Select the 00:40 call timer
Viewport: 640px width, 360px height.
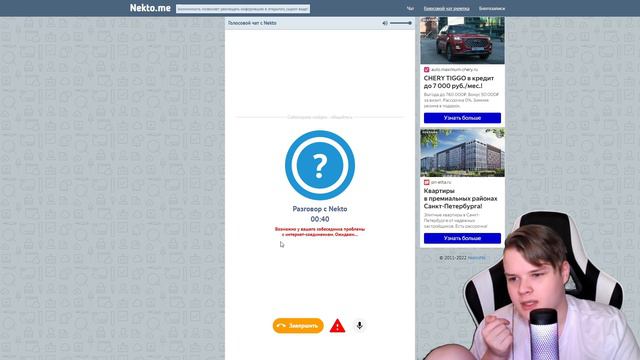click(x=320, y=219)
